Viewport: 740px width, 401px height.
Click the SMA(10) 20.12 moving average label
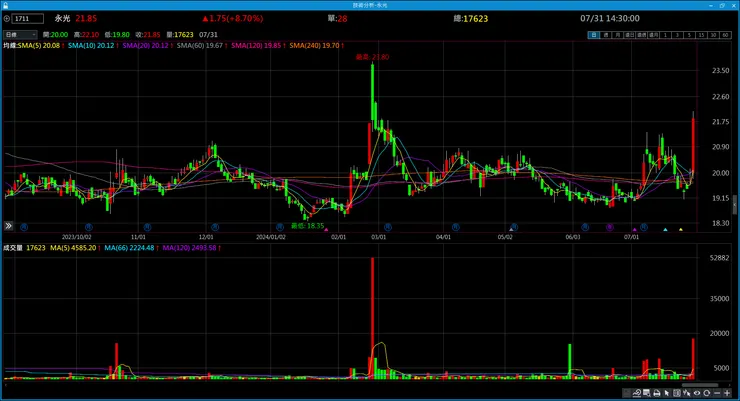93,45
